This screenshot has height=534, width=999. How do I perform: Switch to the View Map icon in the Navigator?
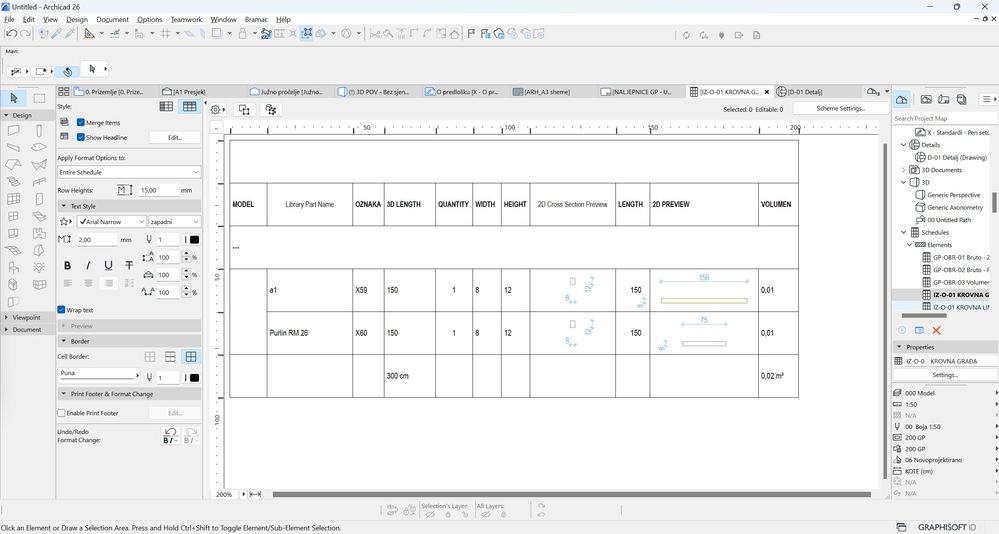(926, 99)
